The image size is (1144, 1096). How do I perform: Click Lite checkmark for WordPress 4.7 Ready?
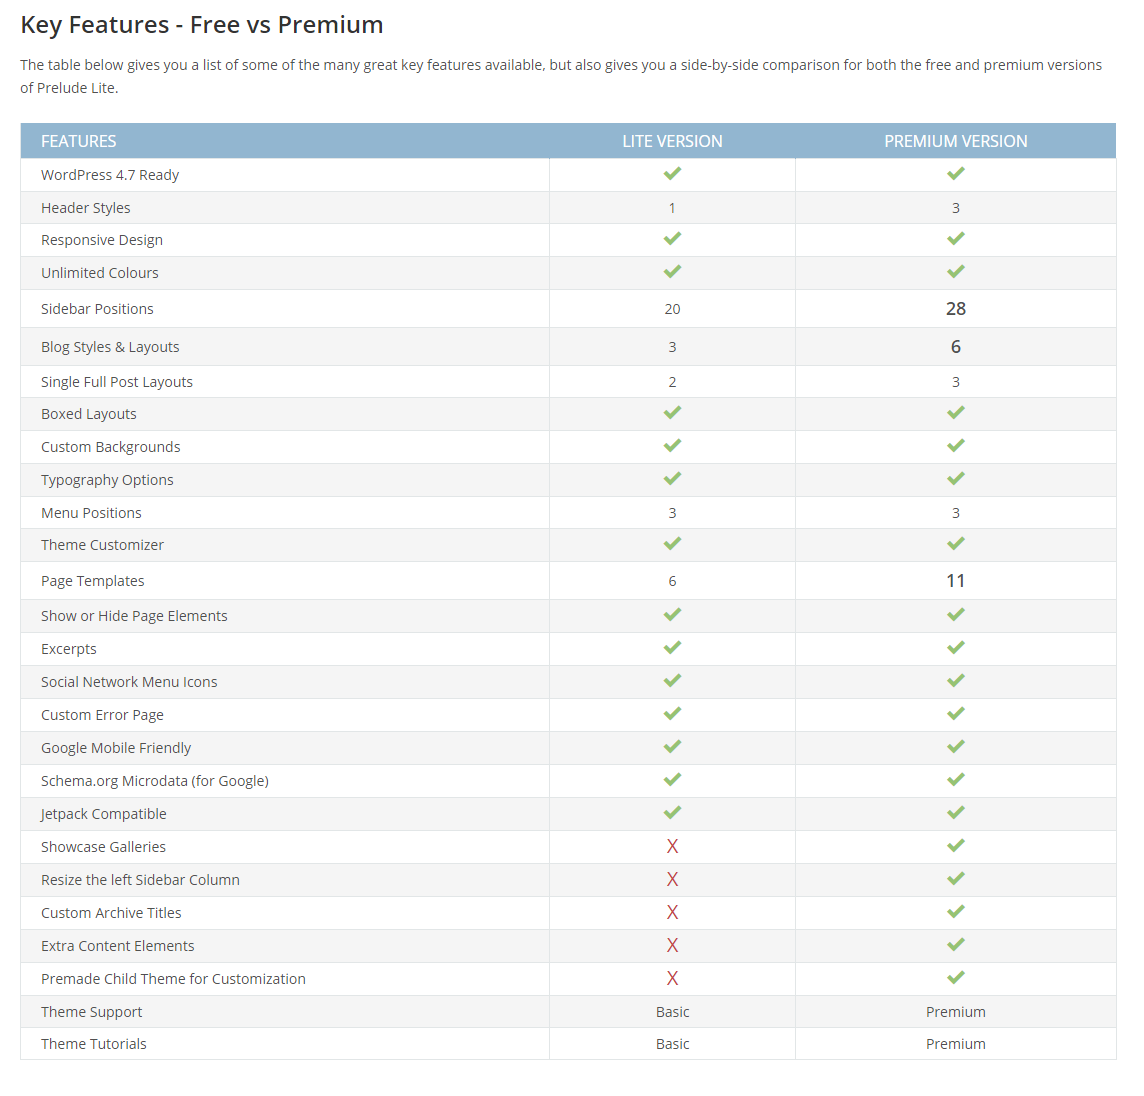pyautogui.click(x=672, y=174)
